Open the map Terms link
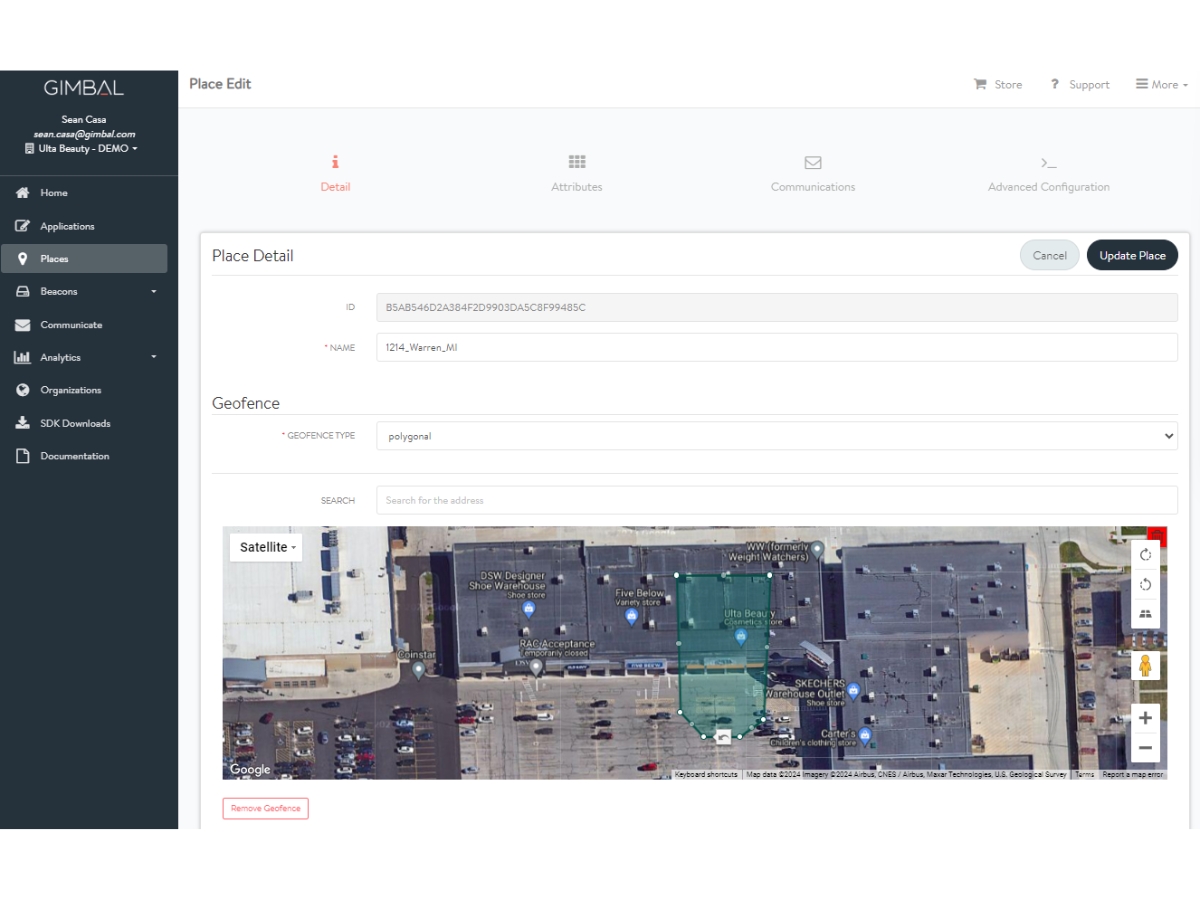This screenshot has width=1200, height=900. point(1084,775)
